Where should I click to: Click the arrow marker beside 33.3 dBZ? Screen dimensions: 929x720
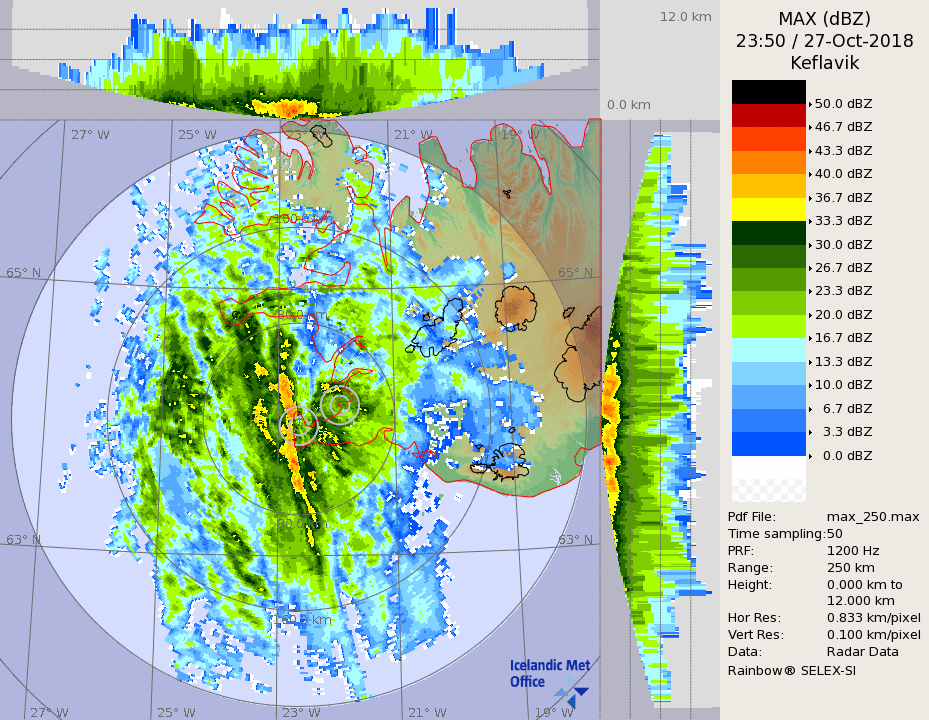[x=810, y=221]
